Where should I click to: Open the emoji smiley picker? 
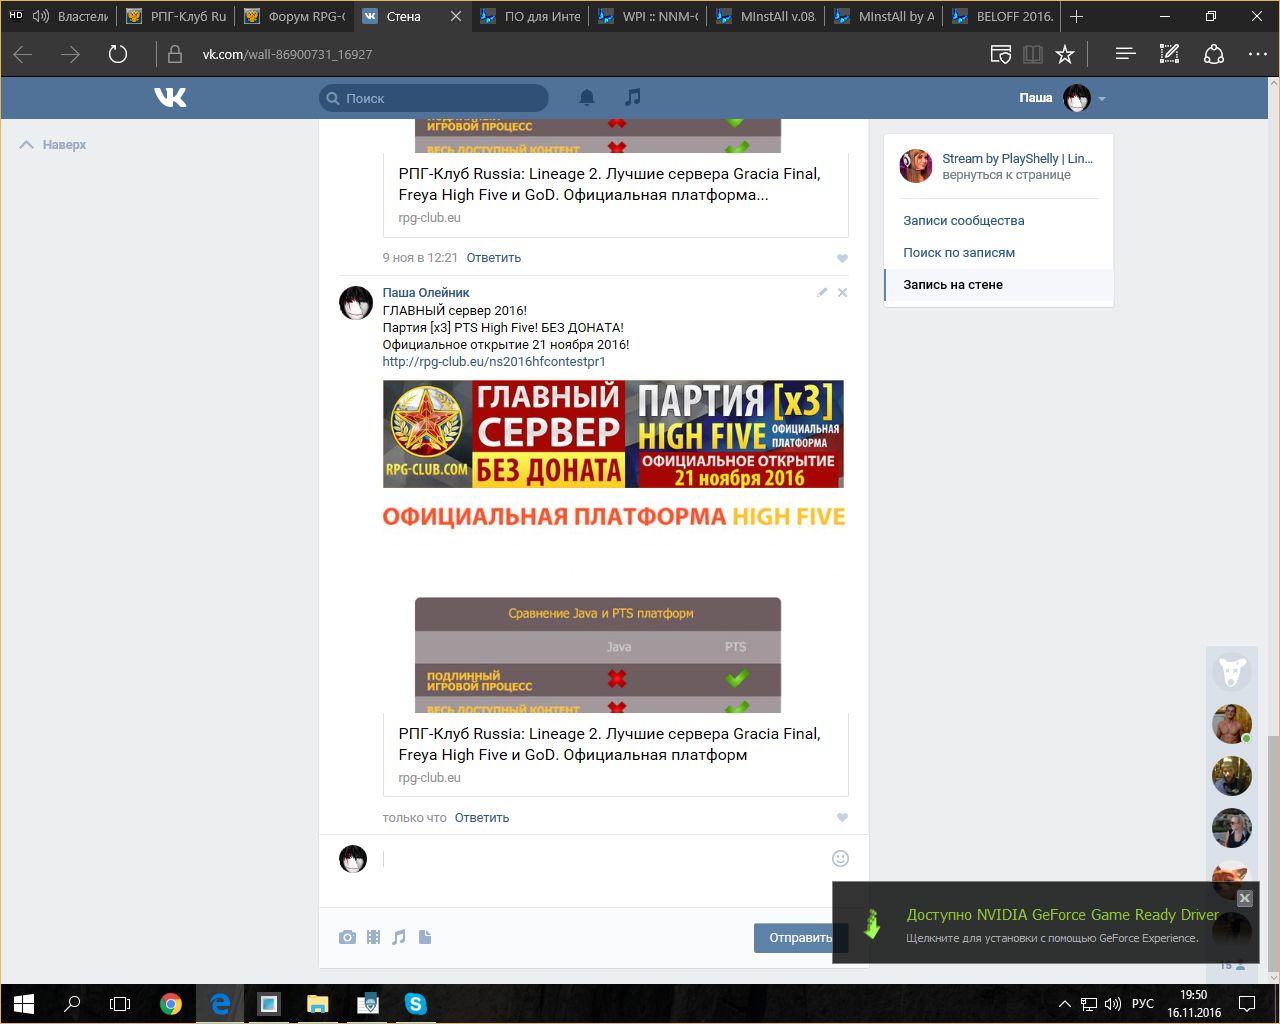840,858
